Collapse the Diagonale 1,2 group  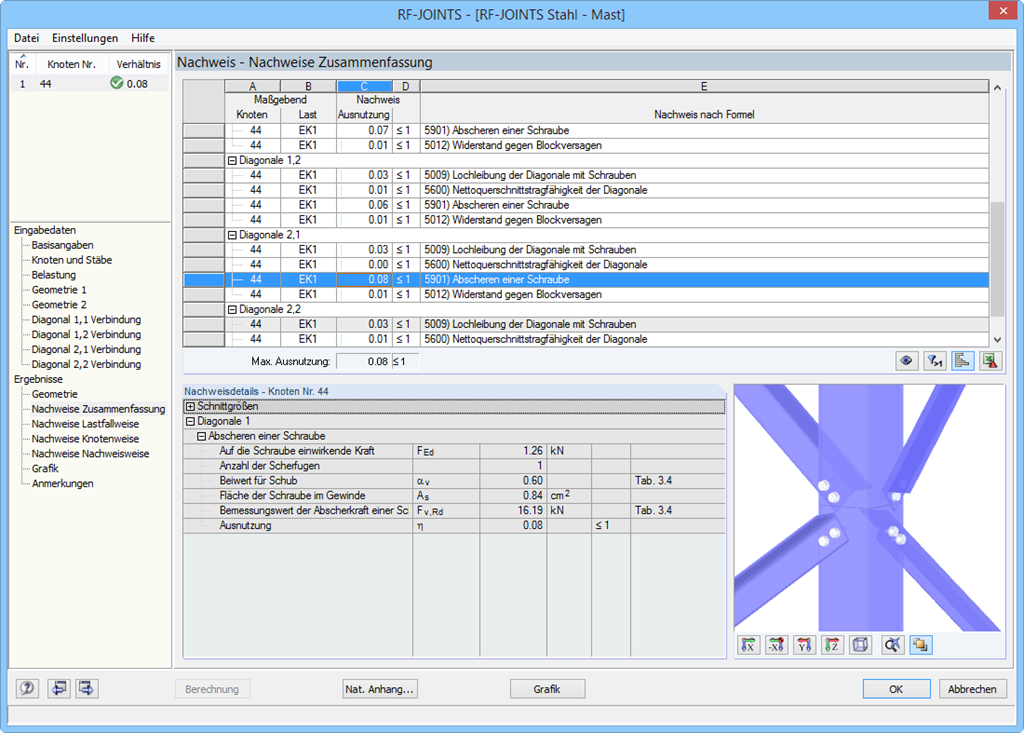coord(232,160)
